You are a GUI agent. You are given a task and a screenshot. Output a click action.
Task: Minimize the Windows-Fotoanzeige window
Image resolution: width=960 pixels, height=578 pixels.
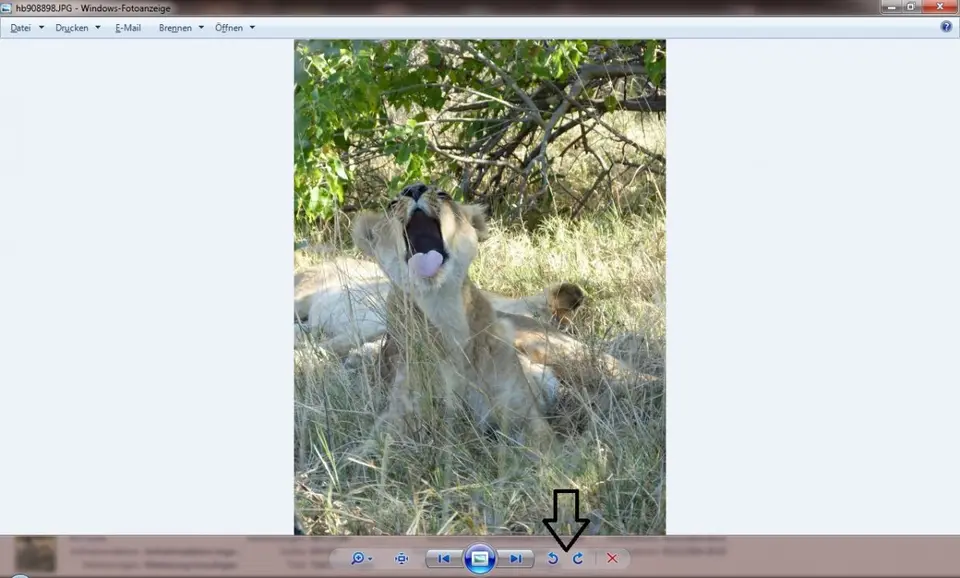tap(891, 7)
